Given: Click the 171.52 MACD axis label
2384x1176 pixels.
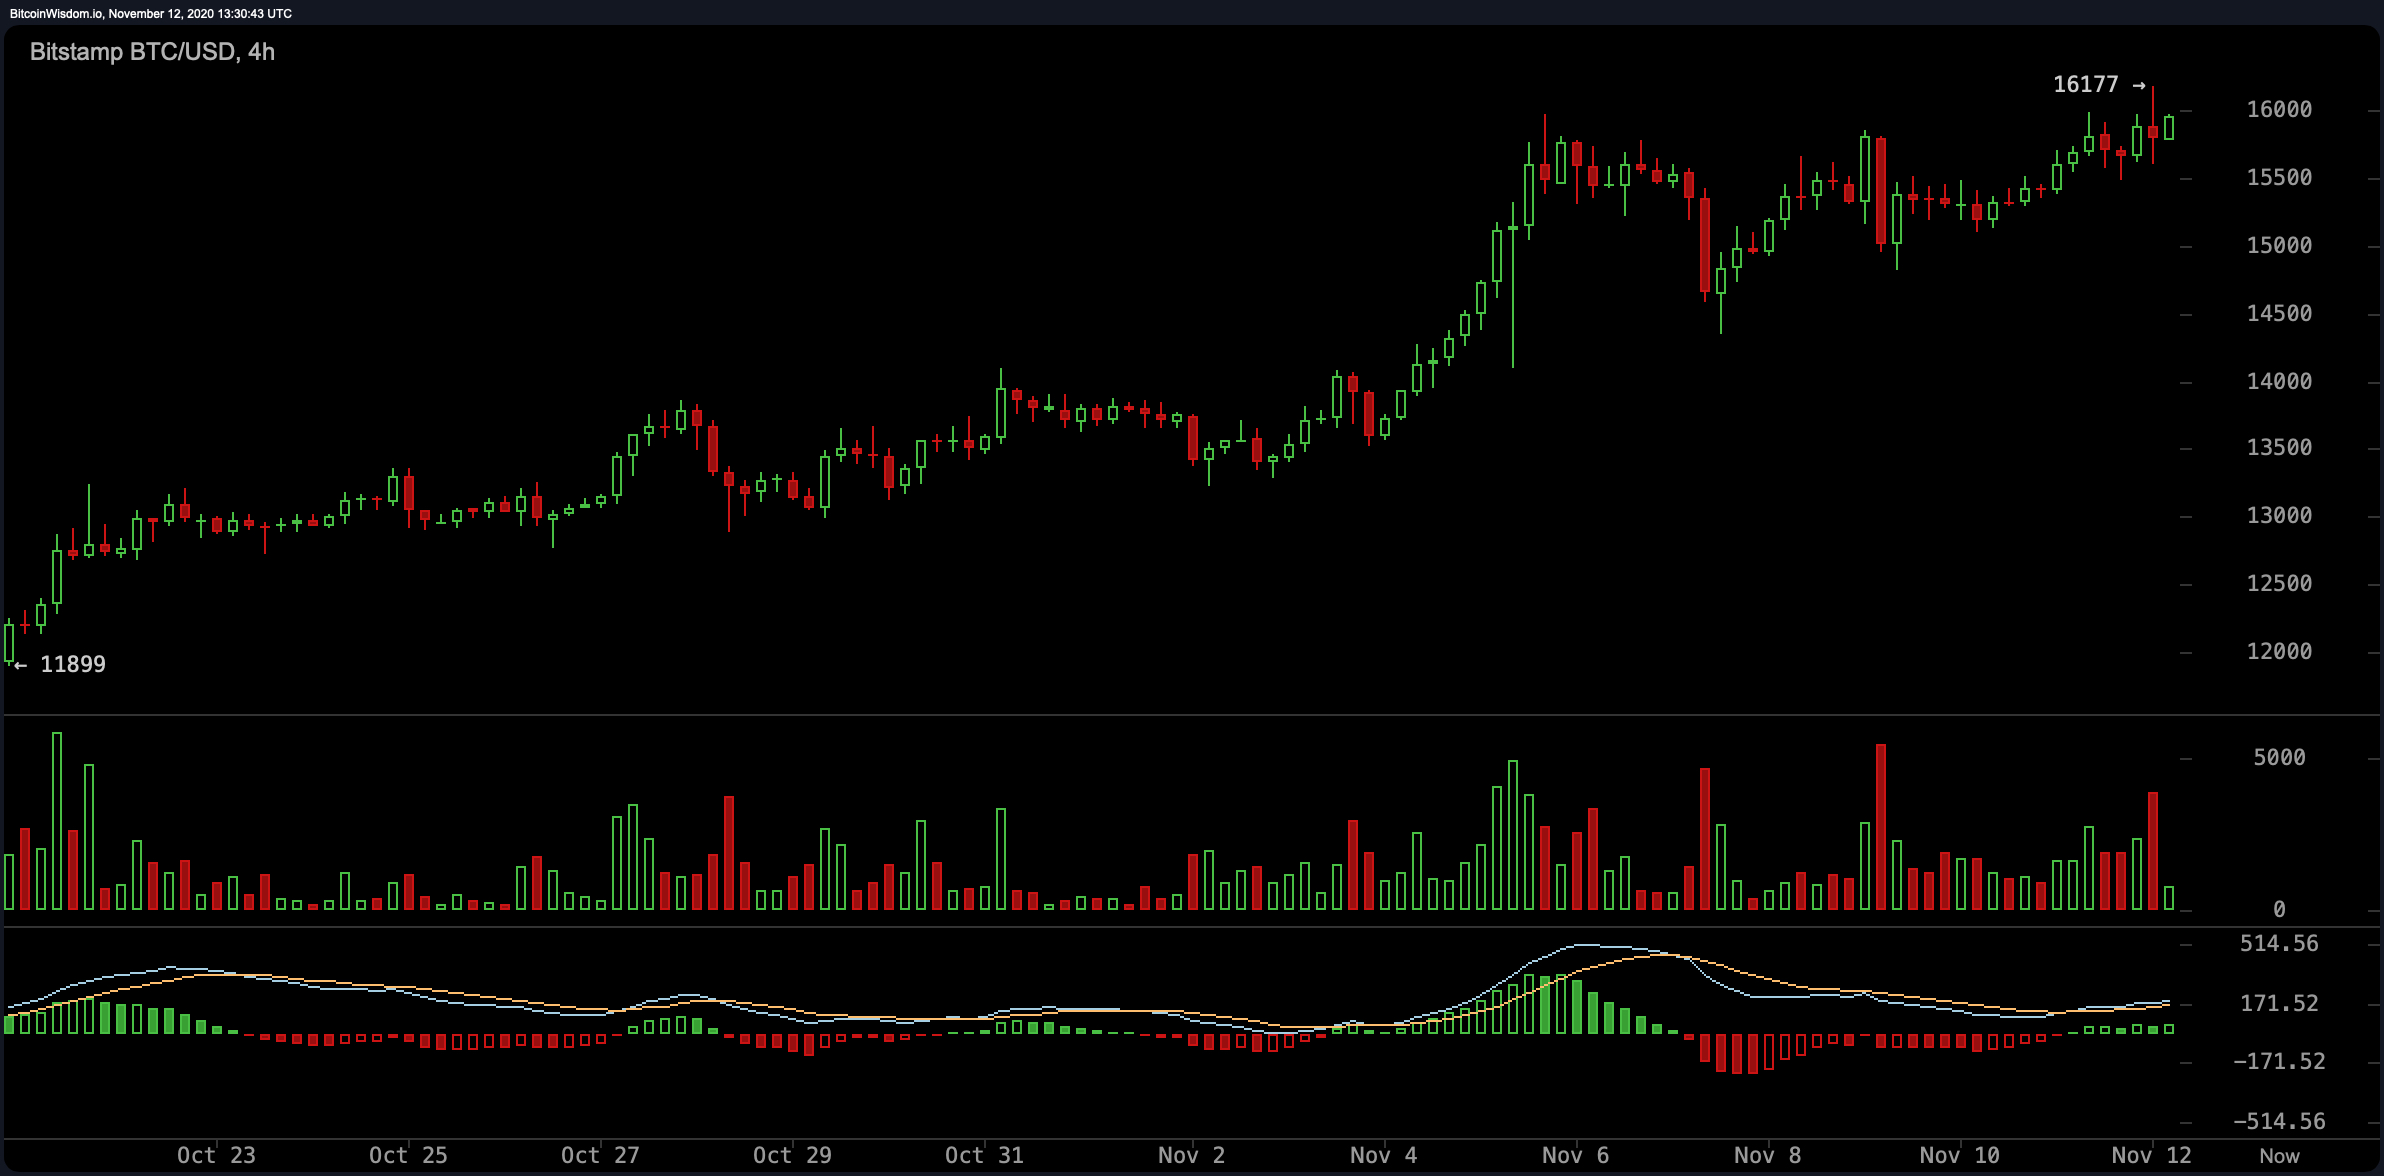Looking at the screenshot, I should point(2279,1004).
